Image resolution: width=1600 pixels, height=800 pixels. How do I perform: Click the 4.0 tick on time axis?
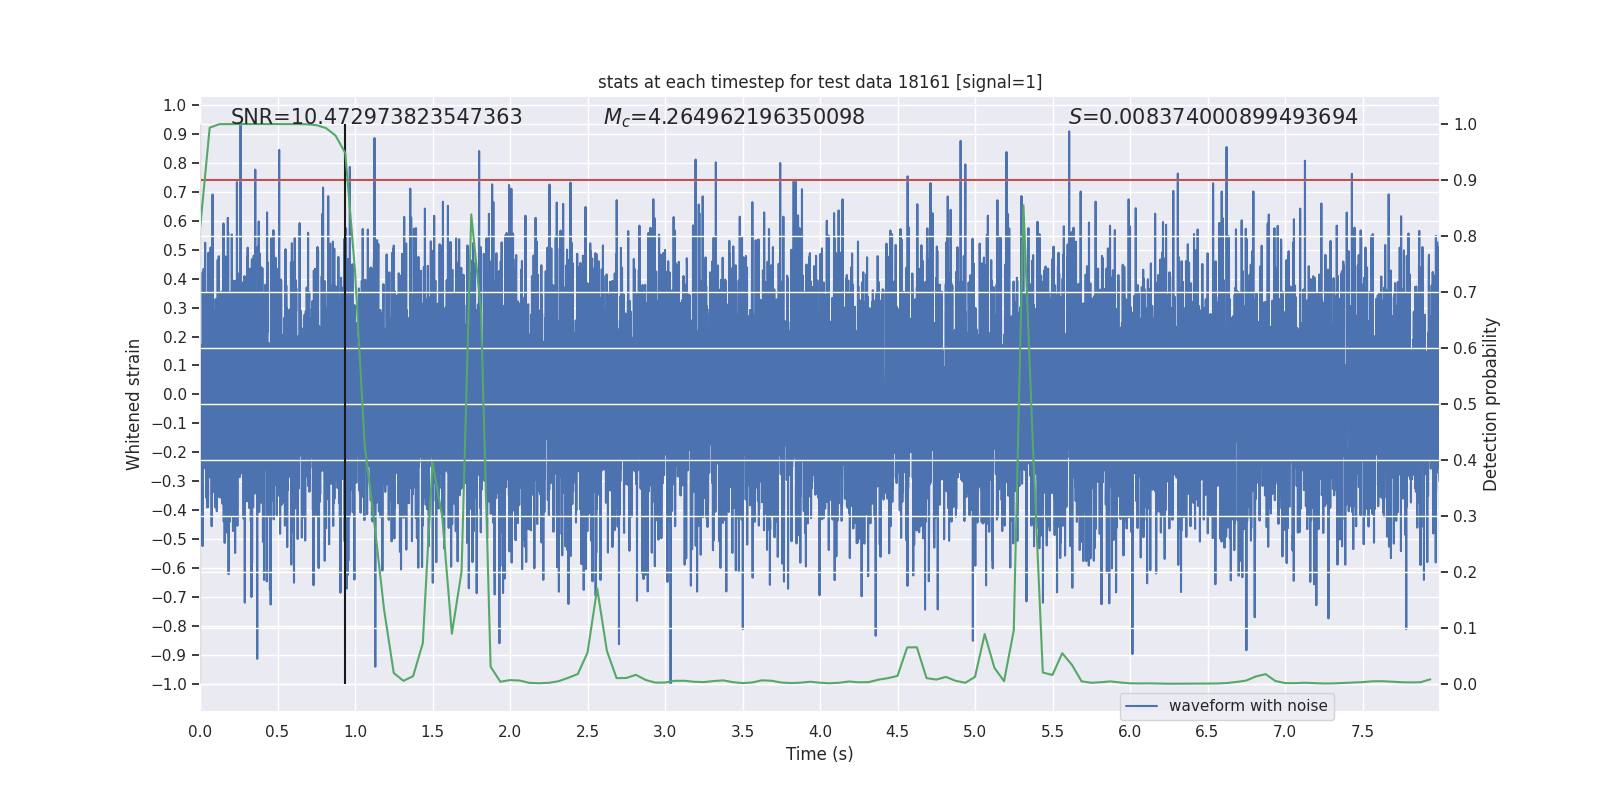(x=820, y=731)
